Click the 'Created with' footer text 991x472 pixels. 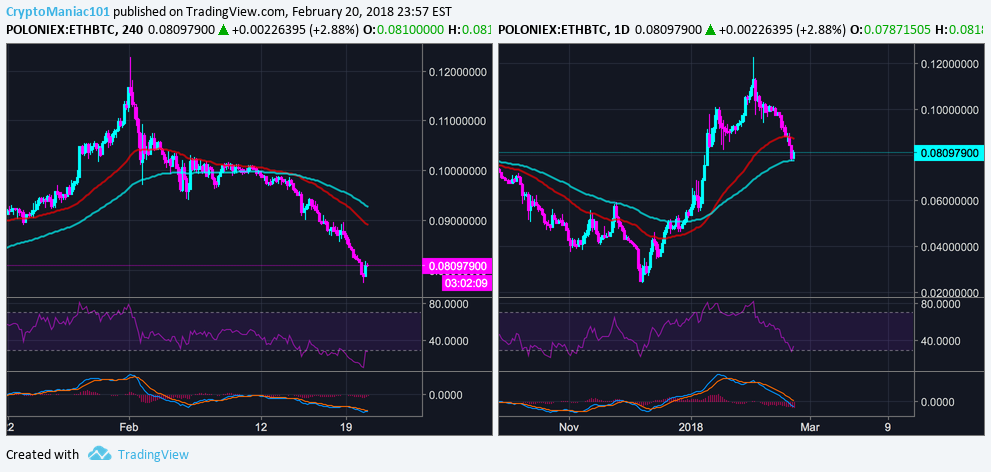pyautogui.click(x=42, y=454)
